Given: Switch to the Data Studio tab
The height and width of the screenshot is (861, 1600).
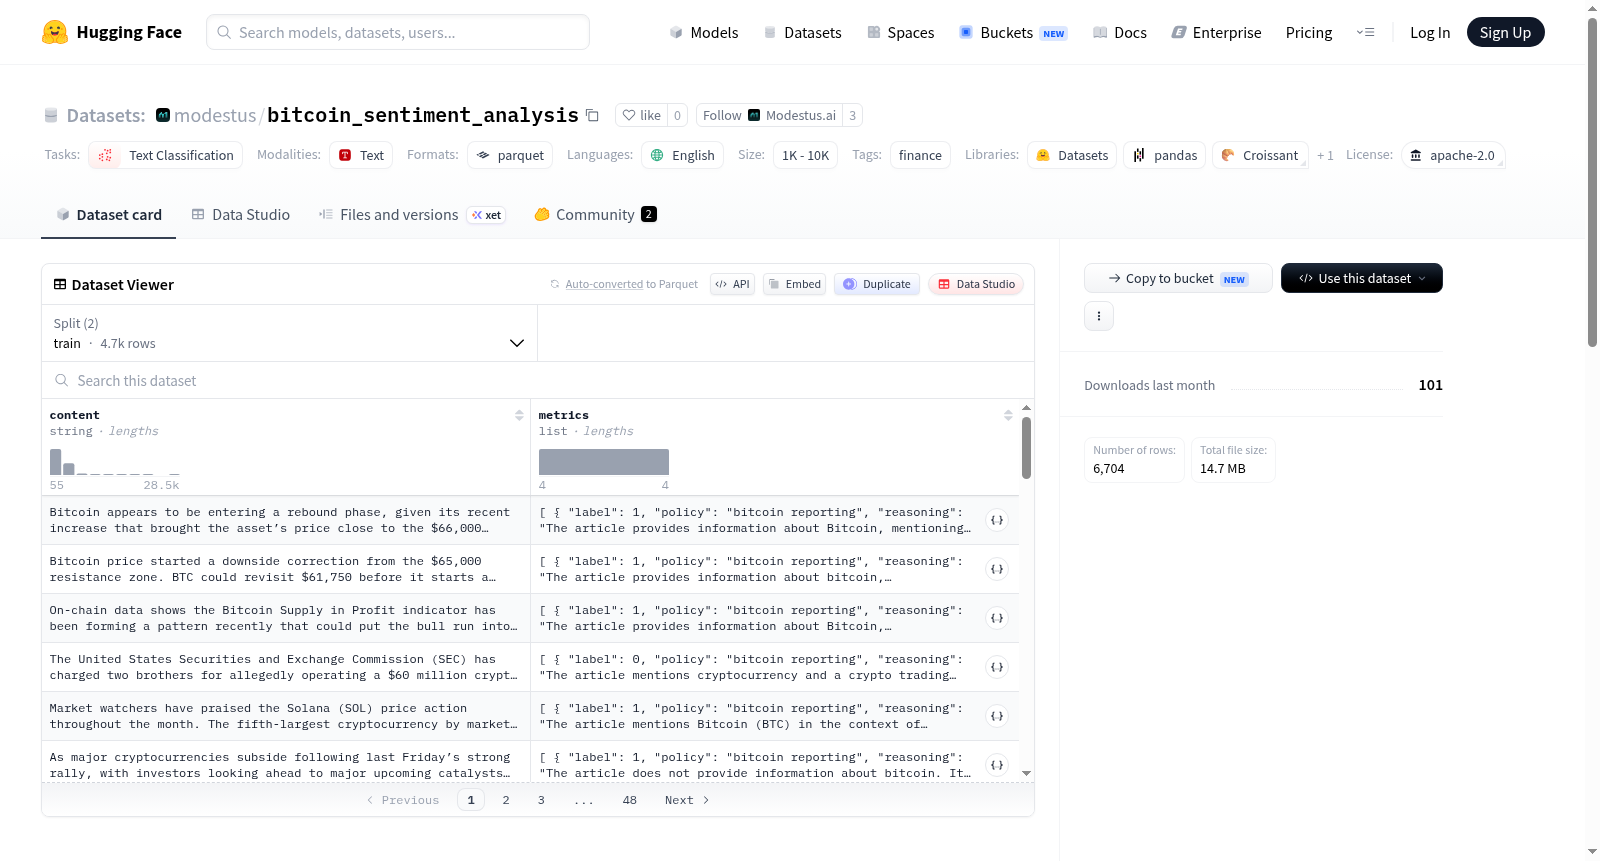Looking at the screenshot, I should click(x=241, y=214).
